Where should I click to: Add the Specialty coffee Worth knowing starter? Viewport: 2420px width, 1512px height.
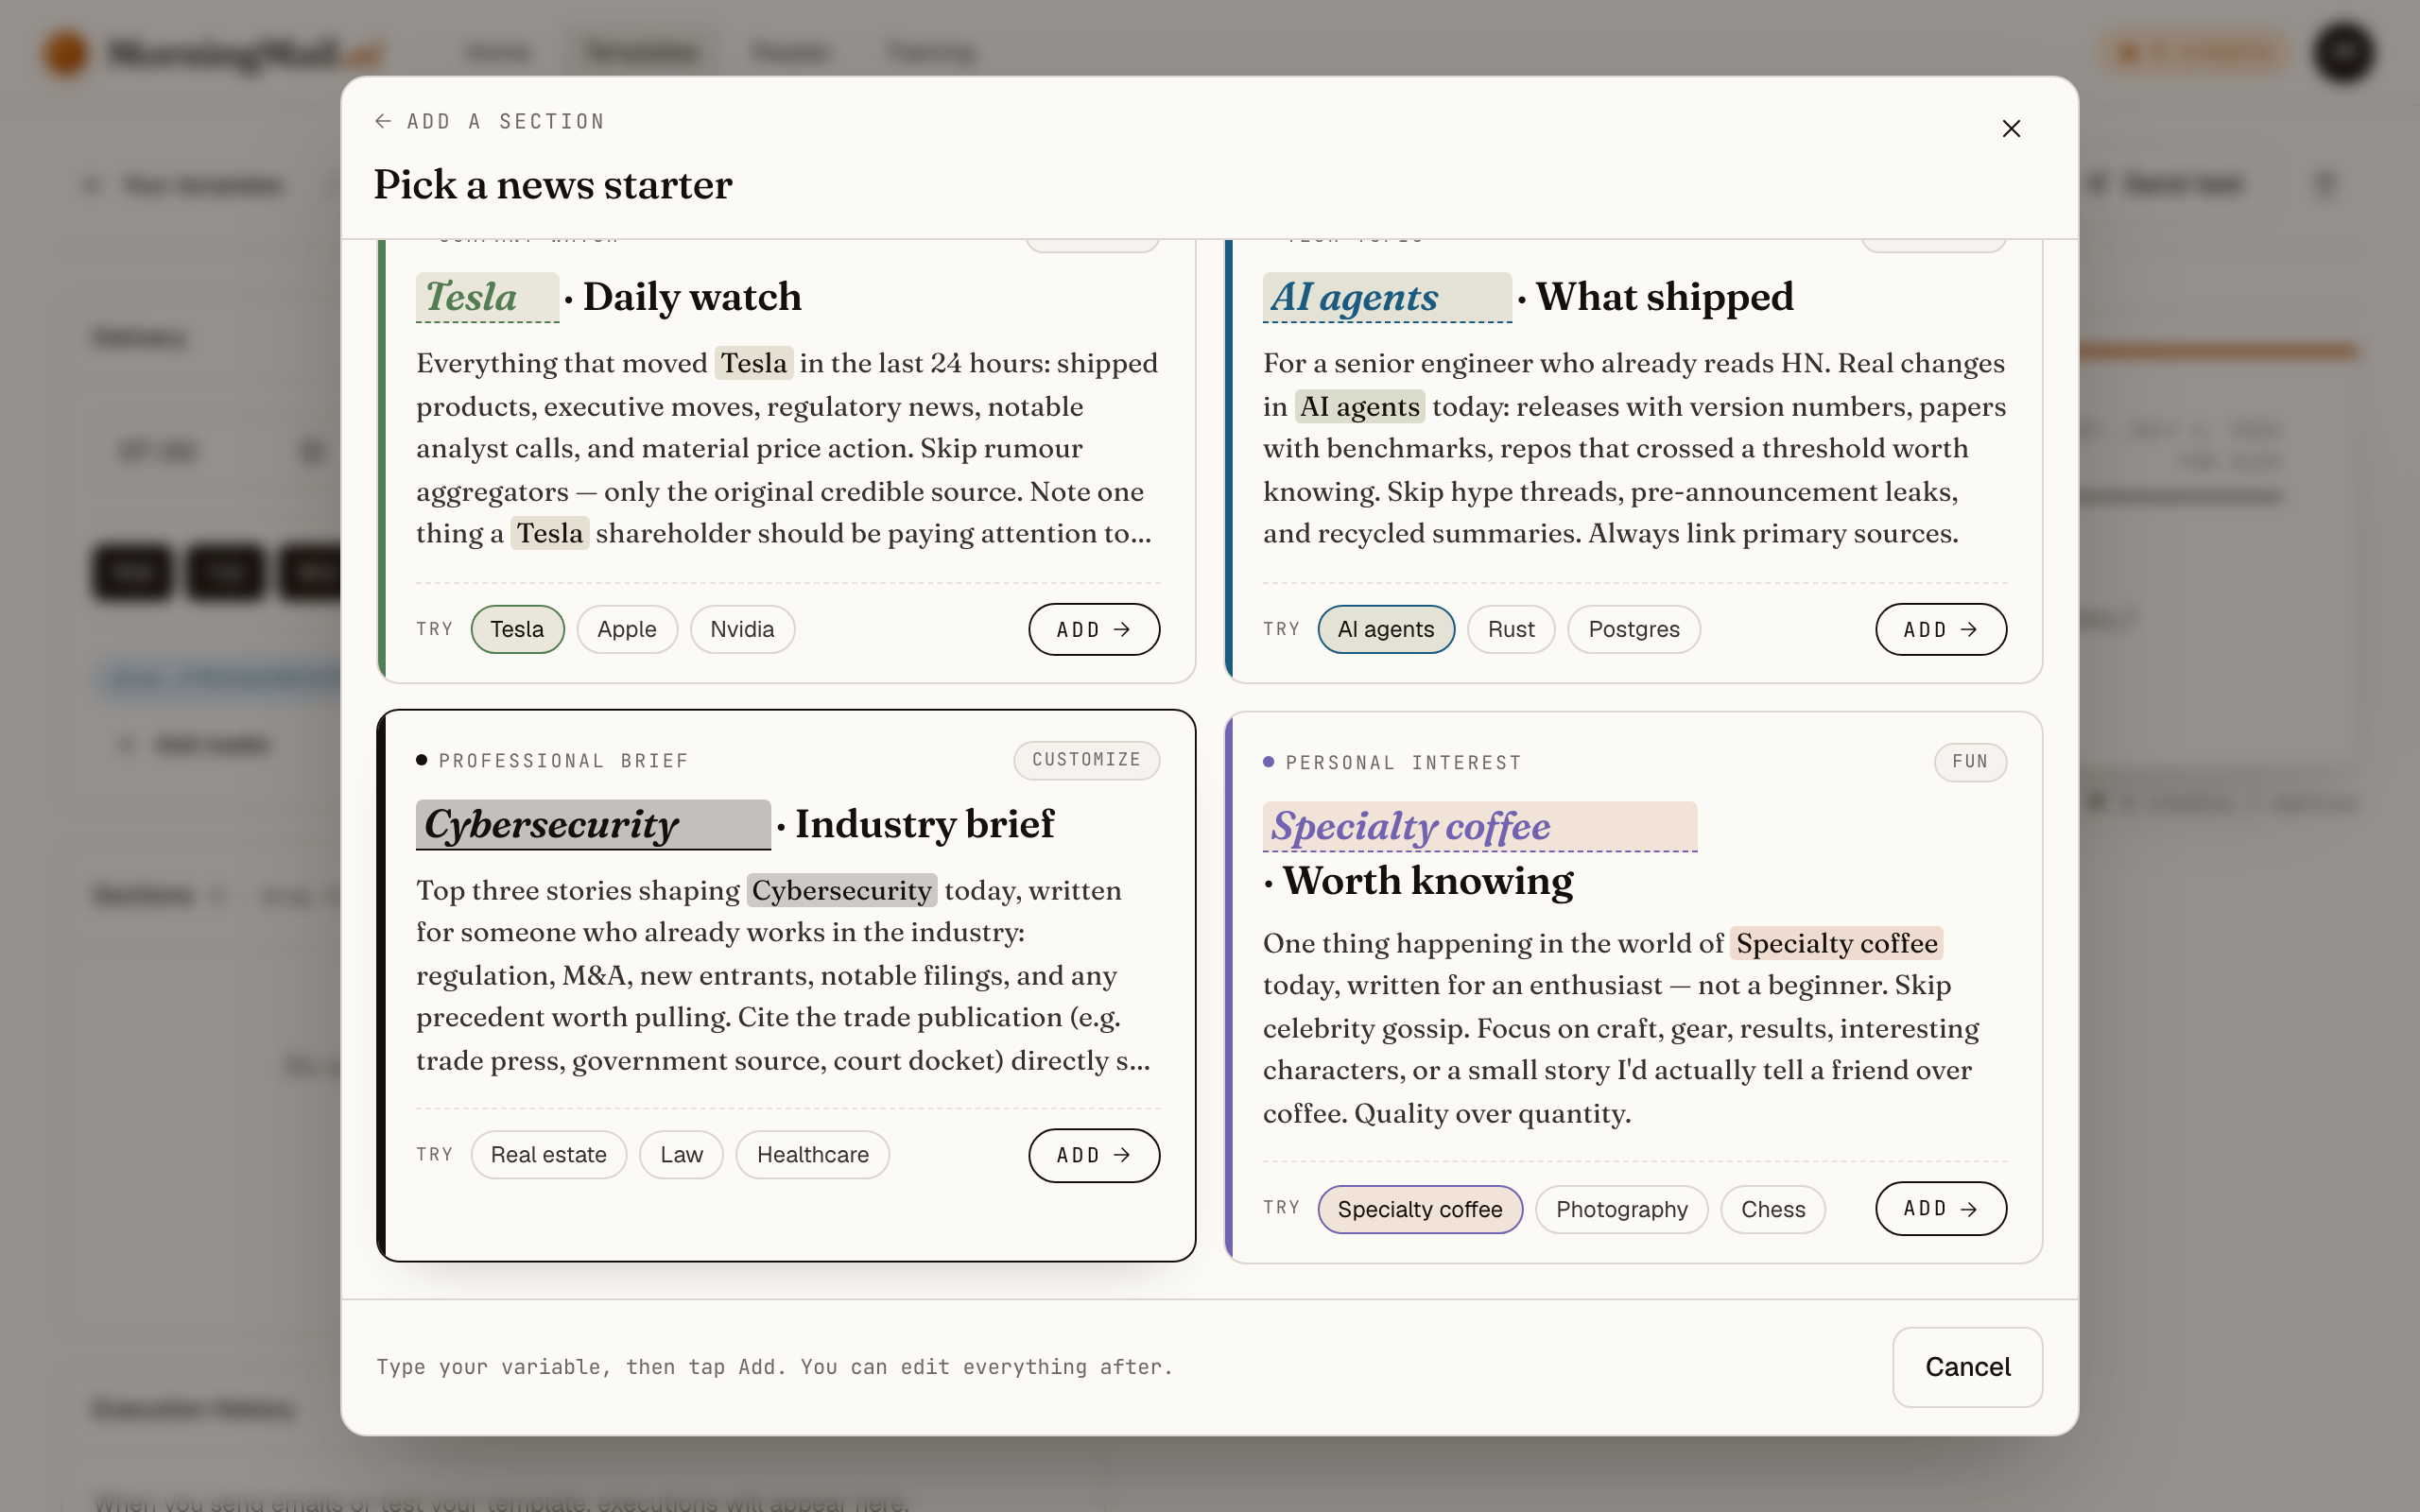tap(1940, 1208)
